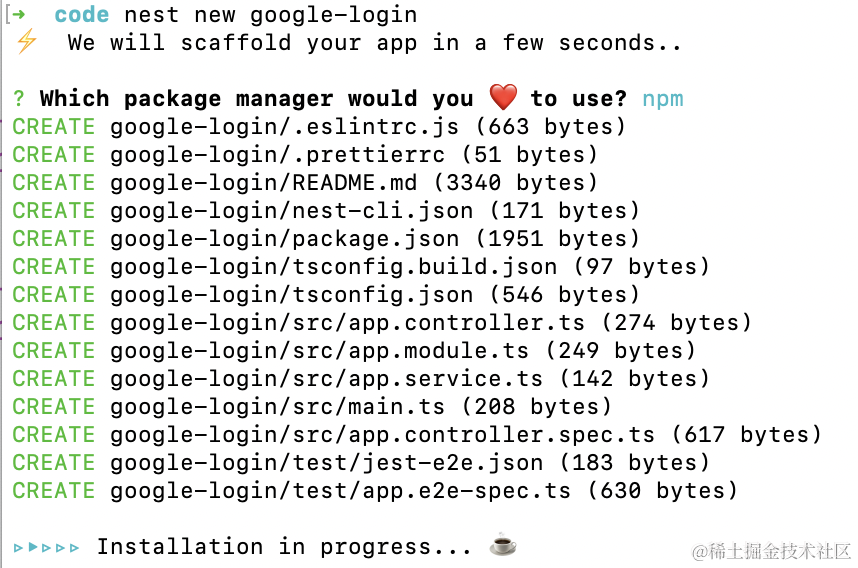Click the 稀土掘金技术社区 watermark
The image size is (858, 568).
pos(765,551)
